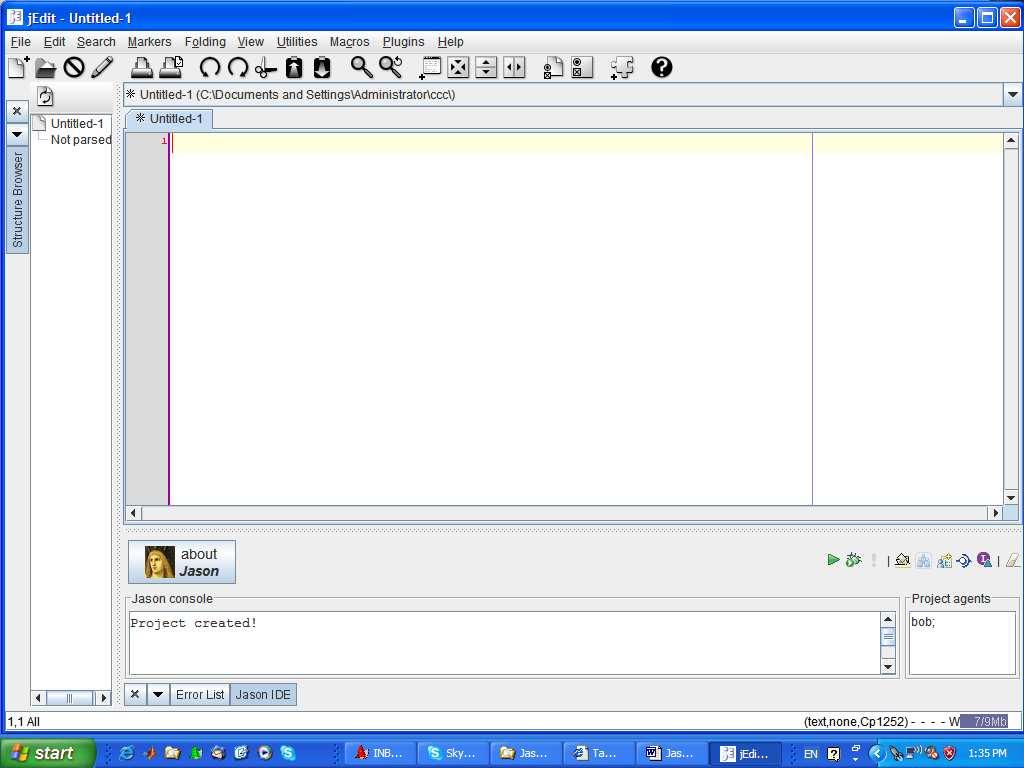This screenshot has height=768, width=1024.
Task: Open jEdit help with the question mark icon
Action: 662,67
